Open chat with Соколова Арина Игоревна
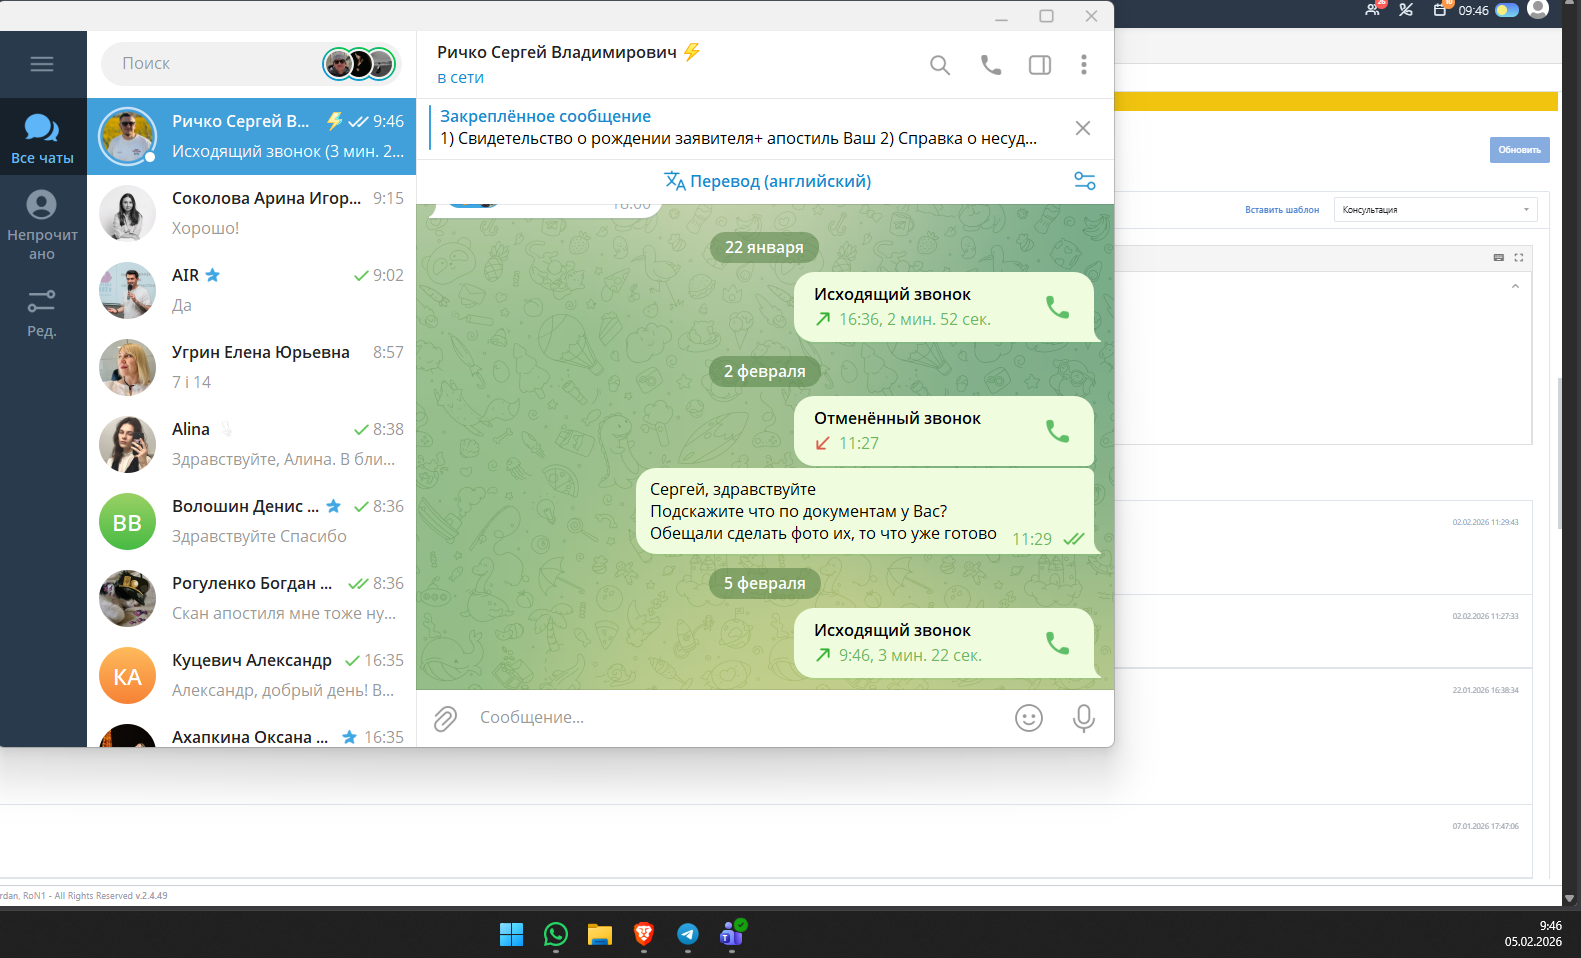The height and width of the screenshot is (958, 1581). pyautogui.click(x=251, y=213)
